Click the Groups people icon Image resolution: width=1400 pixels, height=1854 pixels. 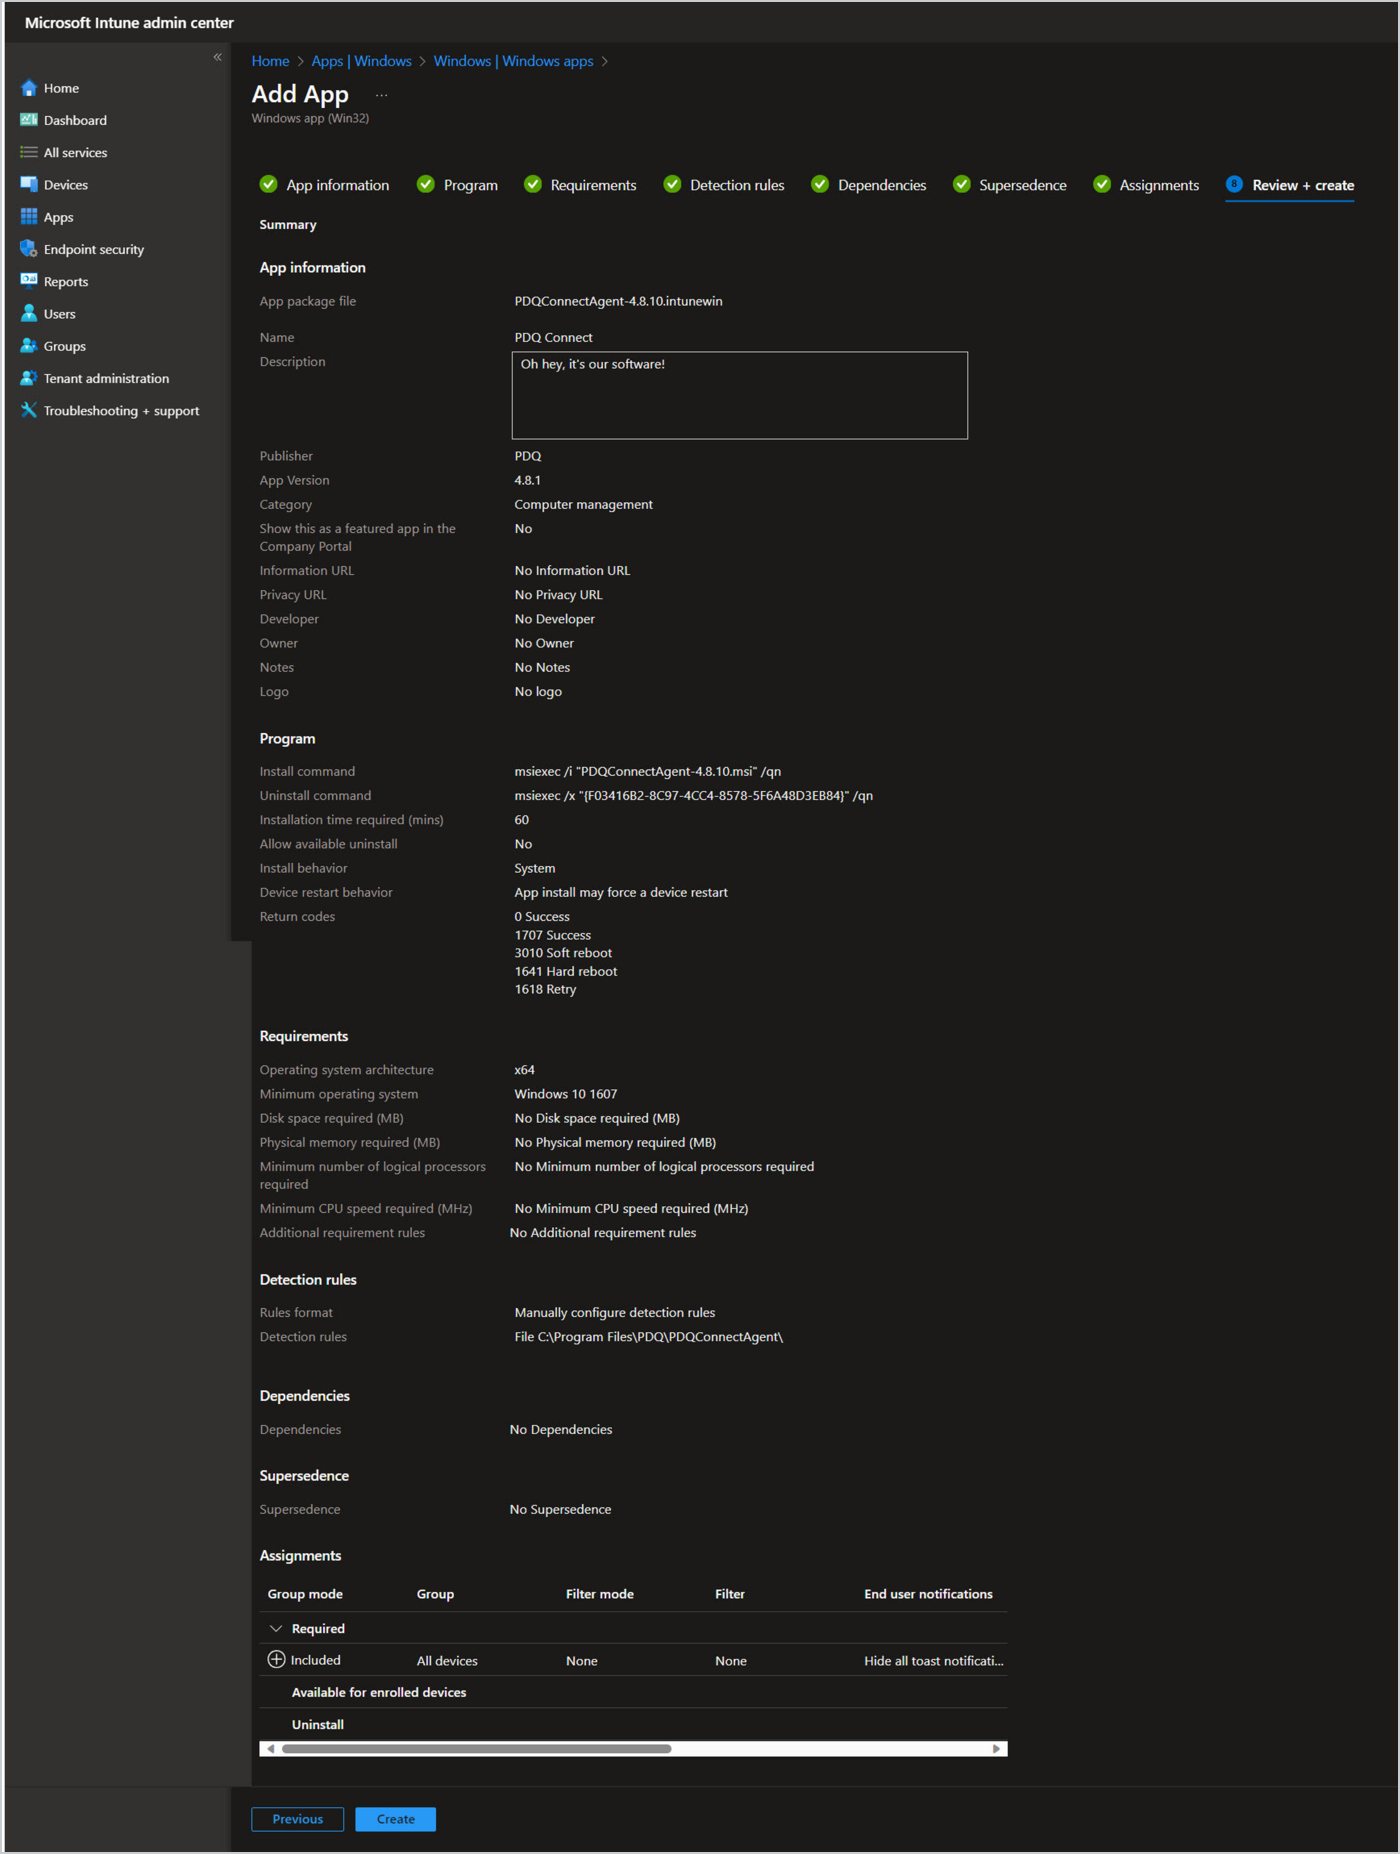tap(29, 346)
